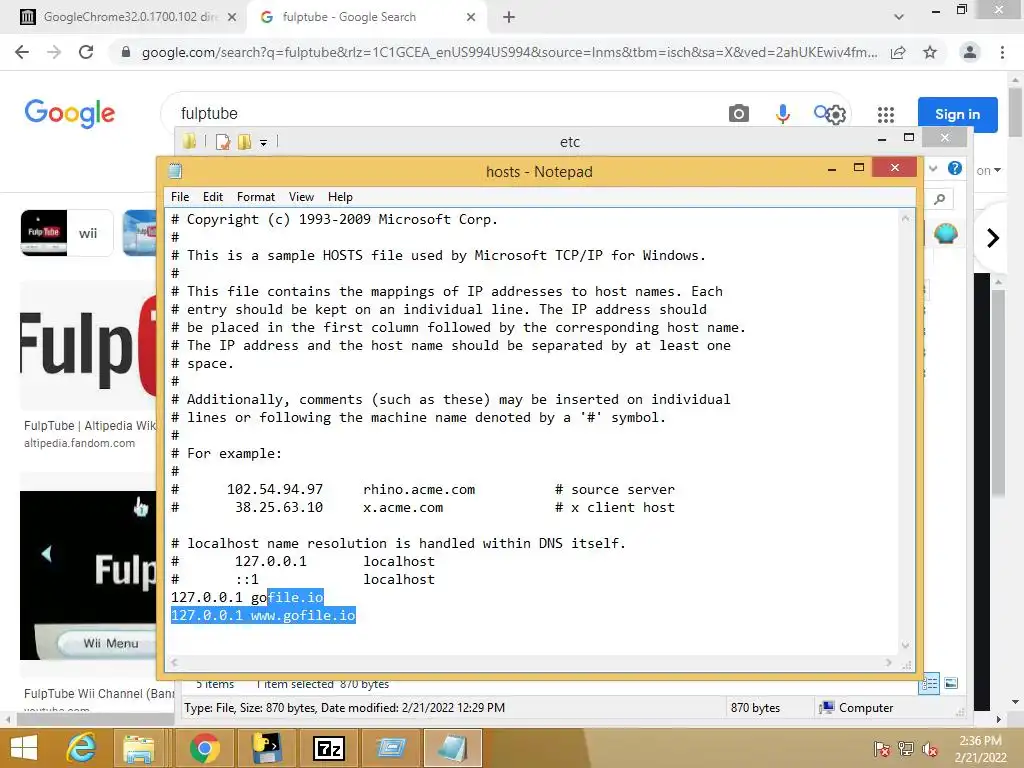Open FulpTube Wii Channel video thumbnail
1024x768 pixels.
[x=88, y=575]
